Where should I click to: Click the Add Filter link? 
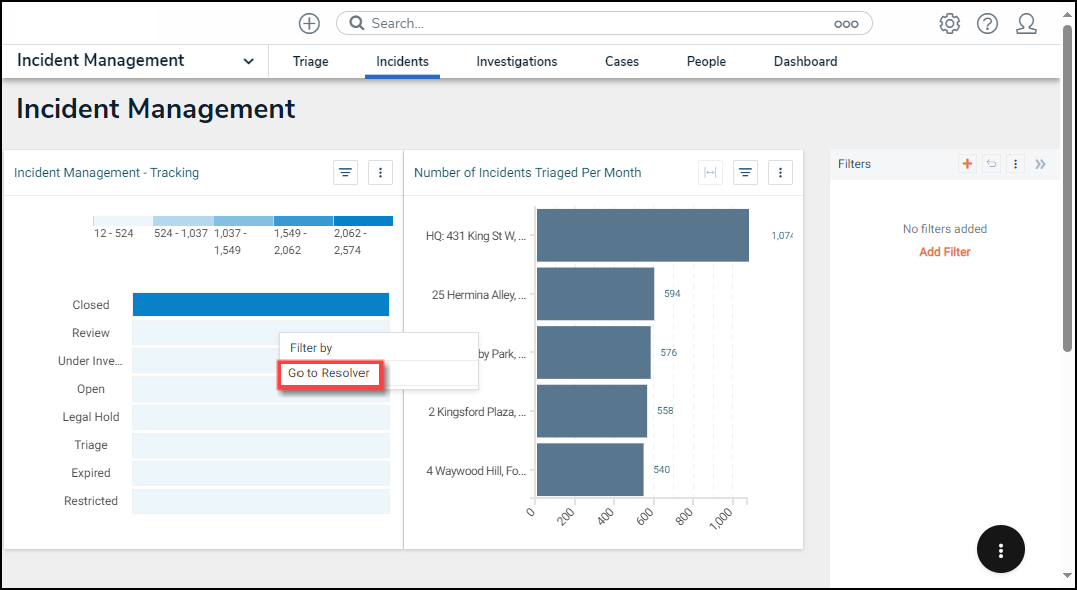tap(944, 252)
